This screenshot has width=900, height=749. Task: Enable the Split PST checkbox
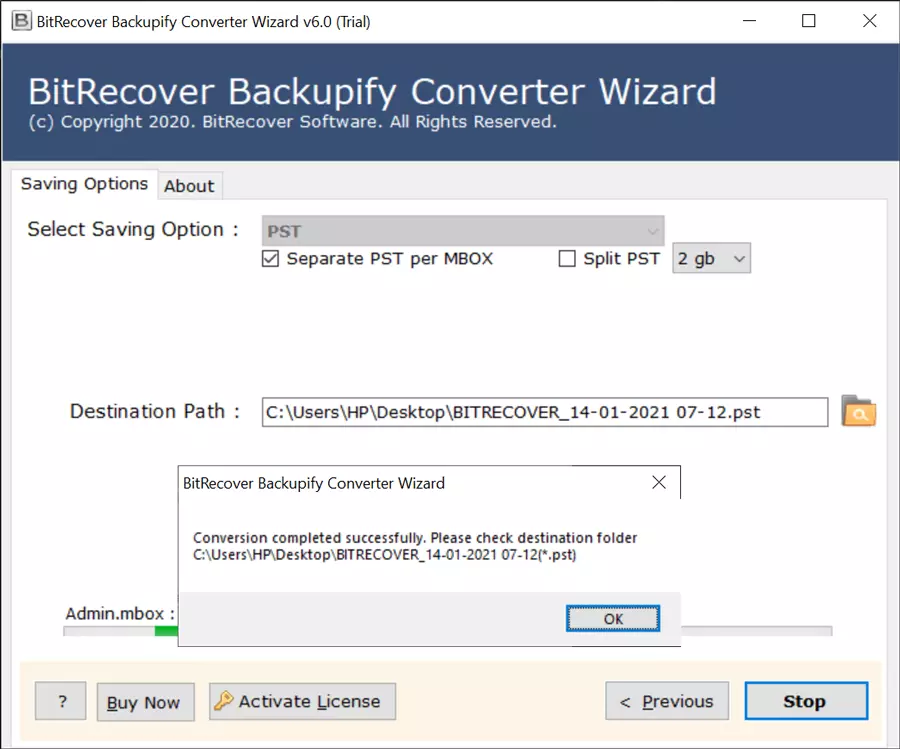click(567, 259)
